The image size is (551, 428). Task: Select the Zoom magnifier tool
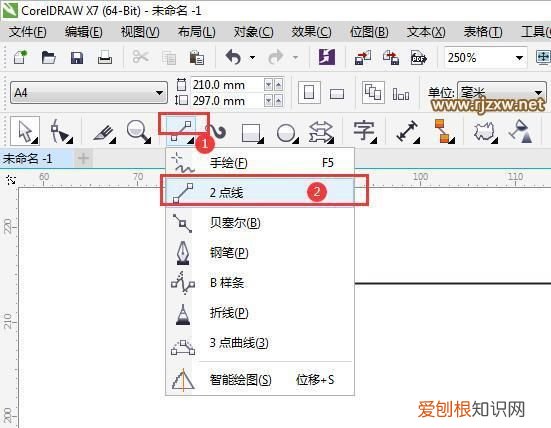[x=139, y=131]
